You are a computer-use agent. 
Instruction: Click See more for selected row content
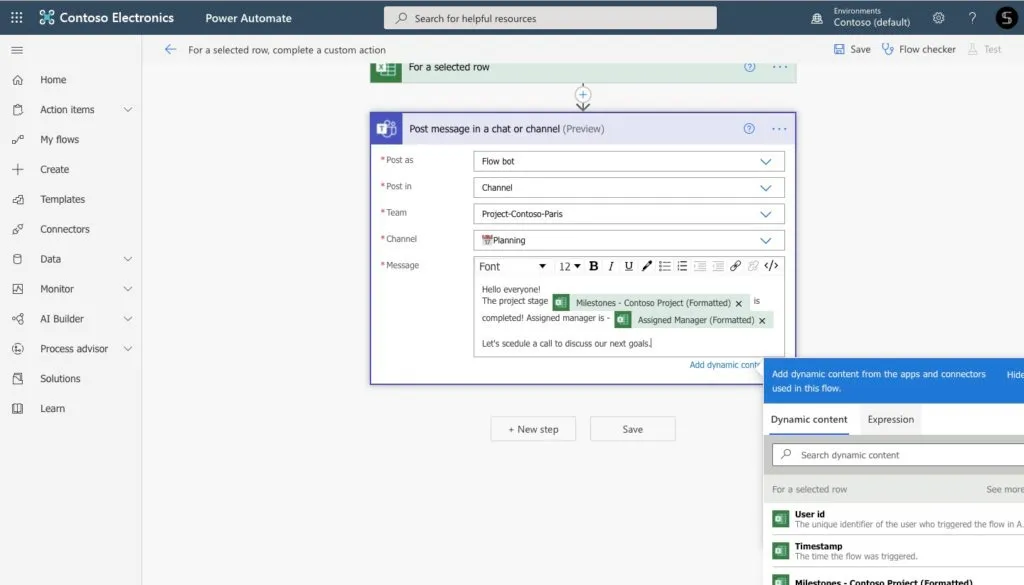(1005, 489)
